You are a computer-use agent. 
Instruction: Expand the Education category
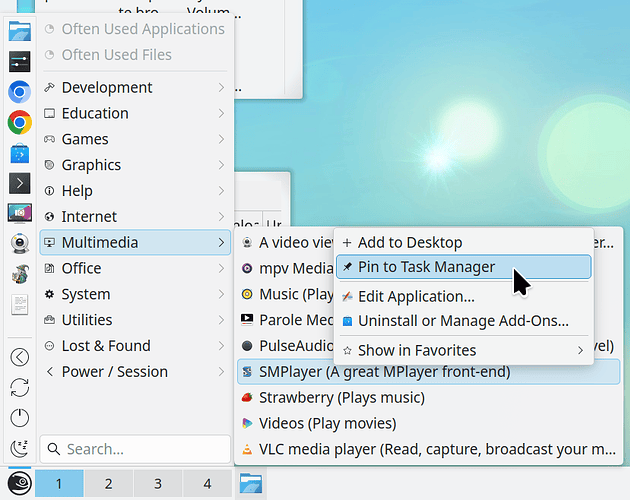pyautogui.click(x=135, y=113)
